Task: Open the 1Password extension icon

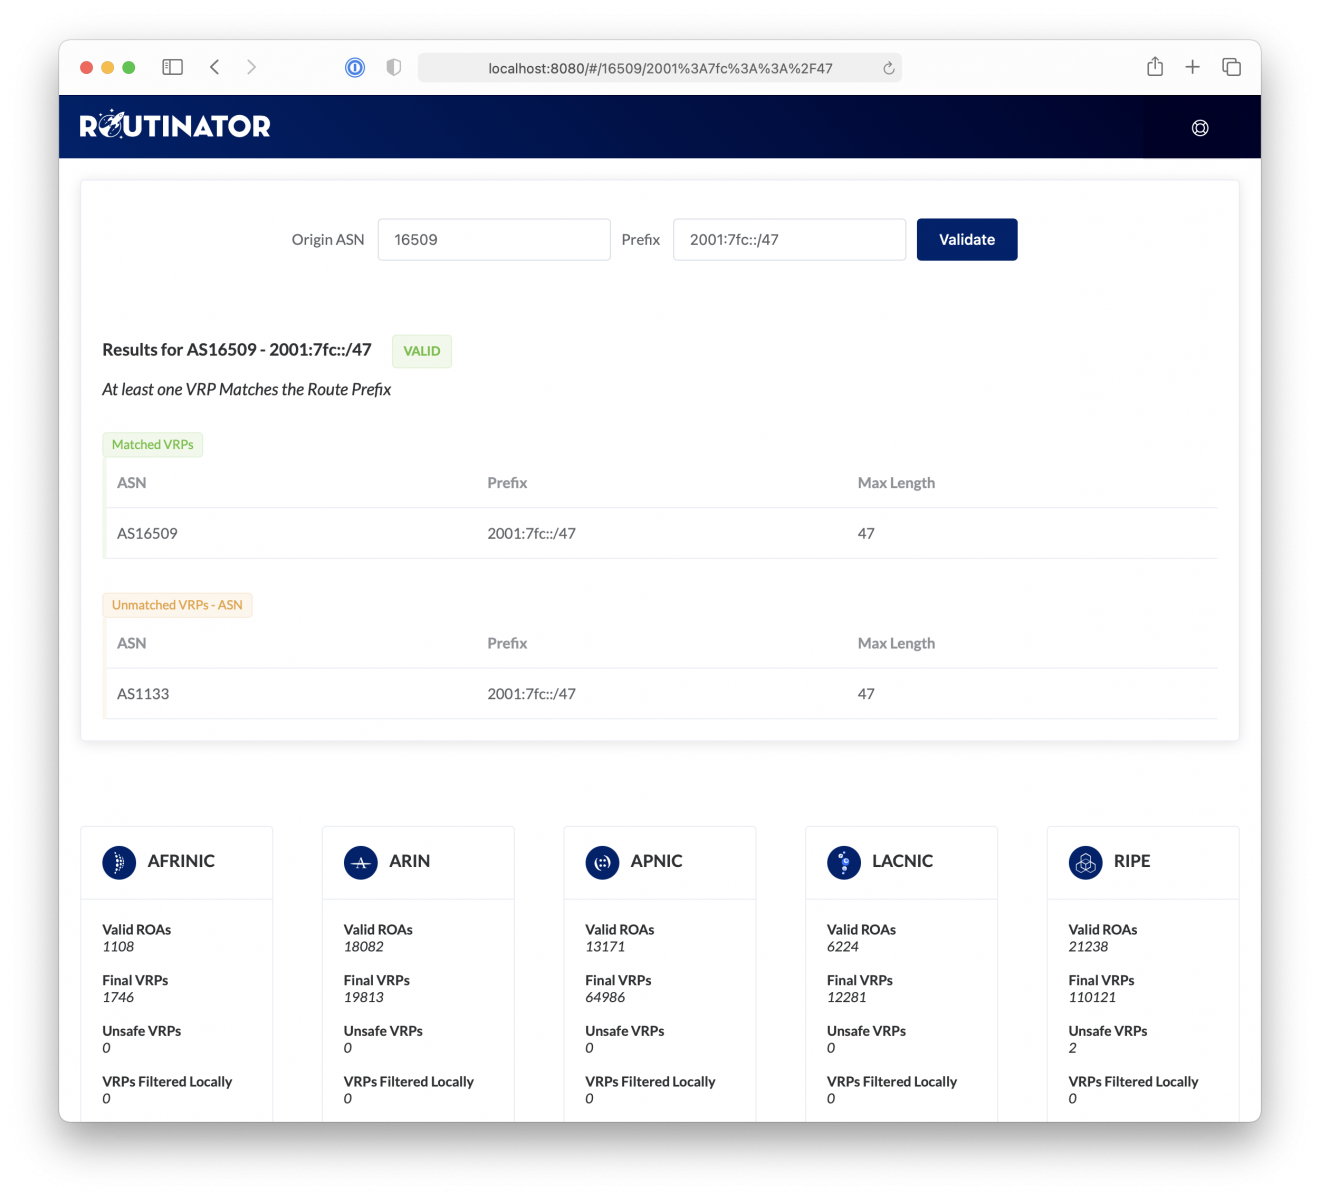Action: pyautogui.click(x=355, y=67)
